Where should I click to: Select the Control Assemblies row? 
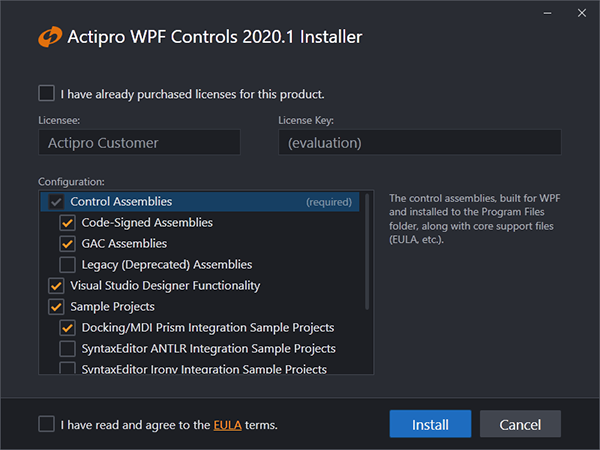(x=200, y=202)
